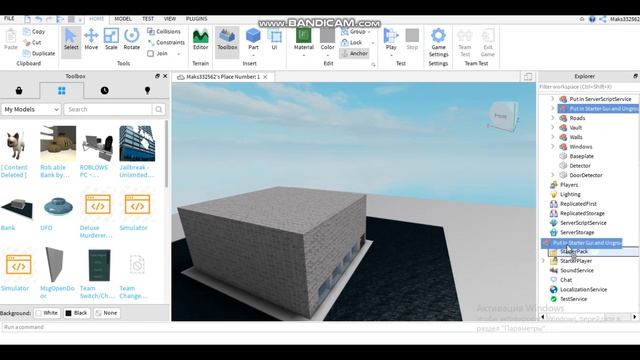Toggle Constraints in Tools group
Viewport: 640px width, 360px height.
[166, 42]
